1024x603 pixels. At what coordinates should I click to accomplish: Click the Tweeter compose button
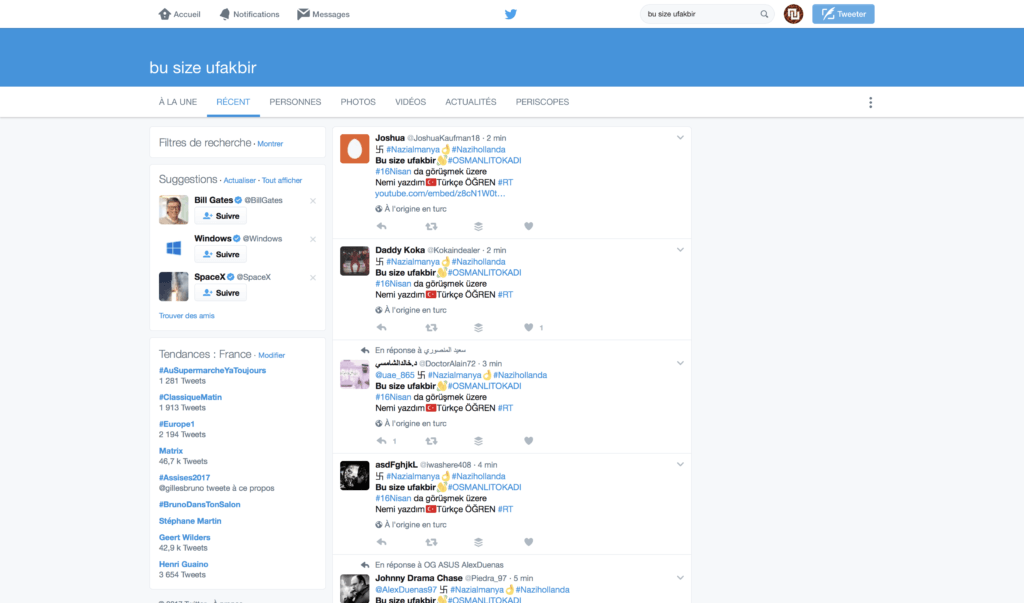coord(843,14)
